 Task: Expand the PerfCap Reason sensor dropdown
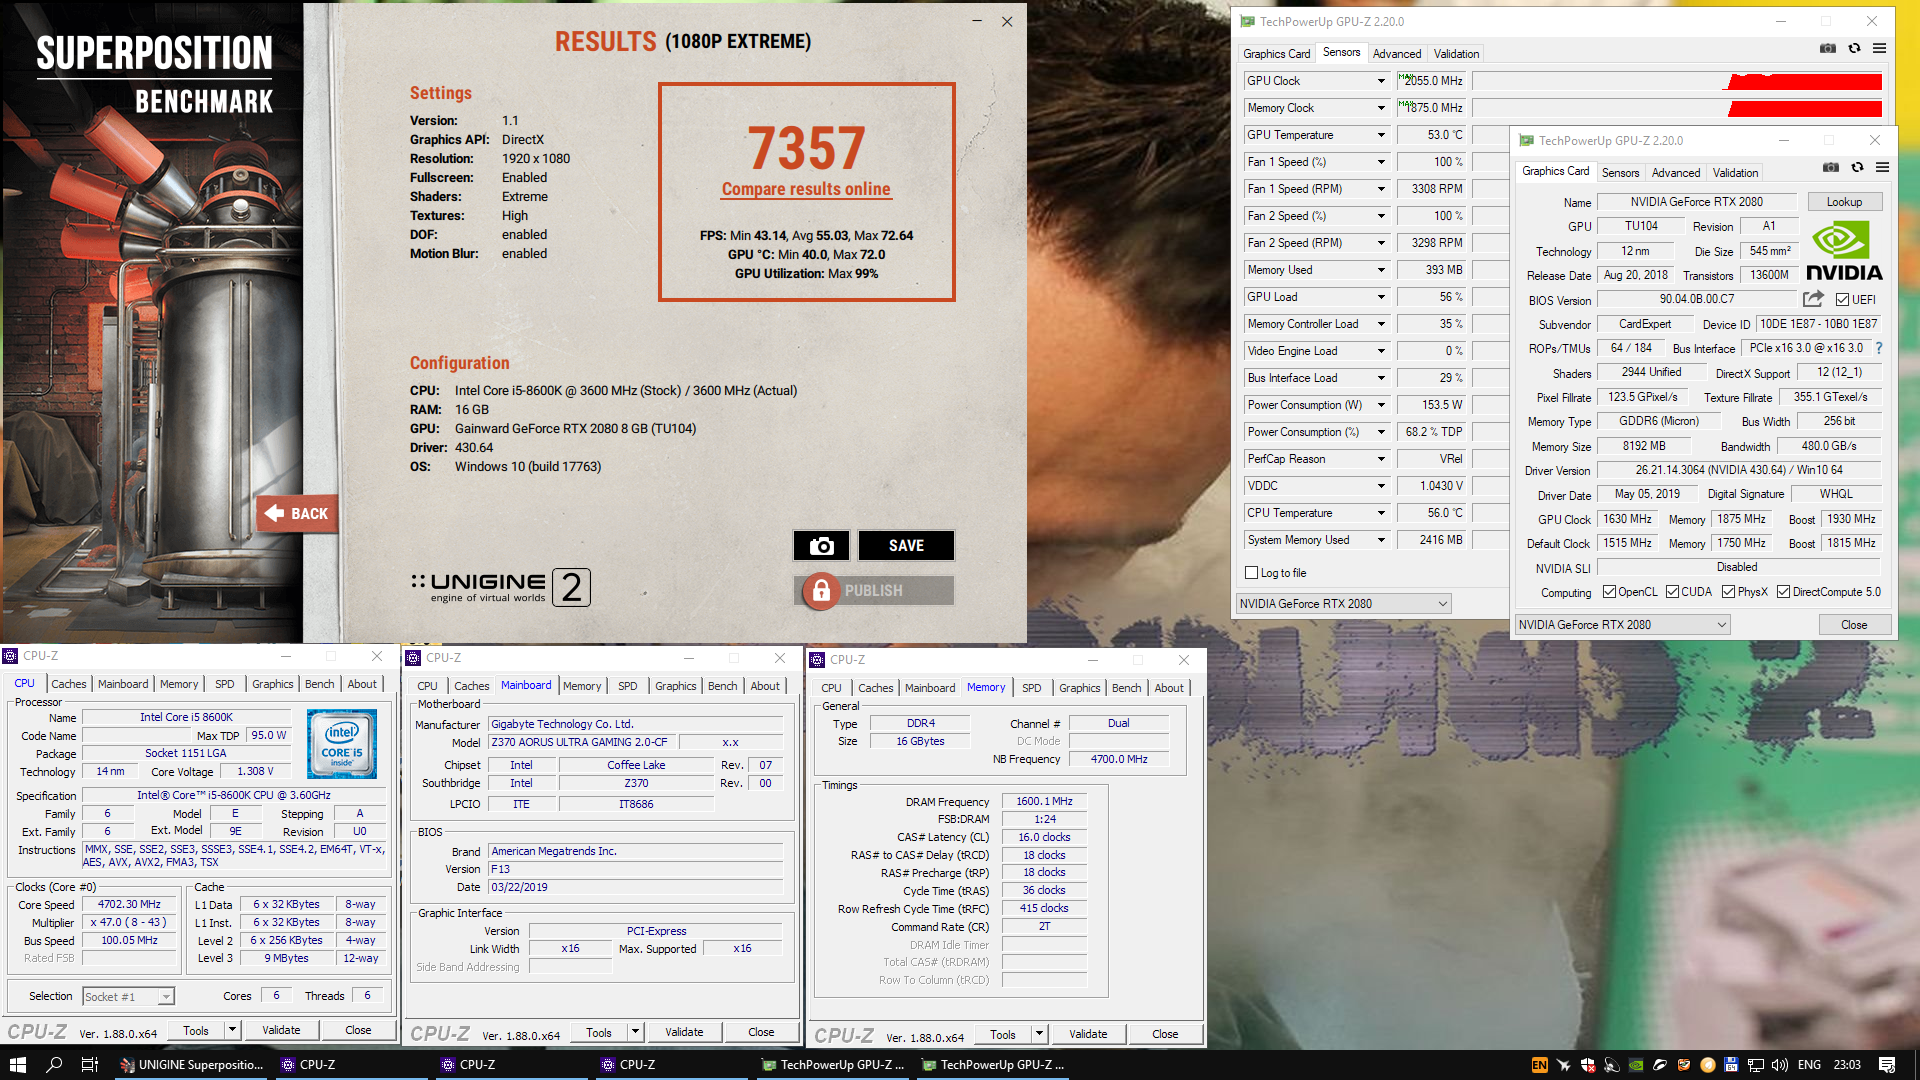pyautogui.click(x=1381, y=459)
